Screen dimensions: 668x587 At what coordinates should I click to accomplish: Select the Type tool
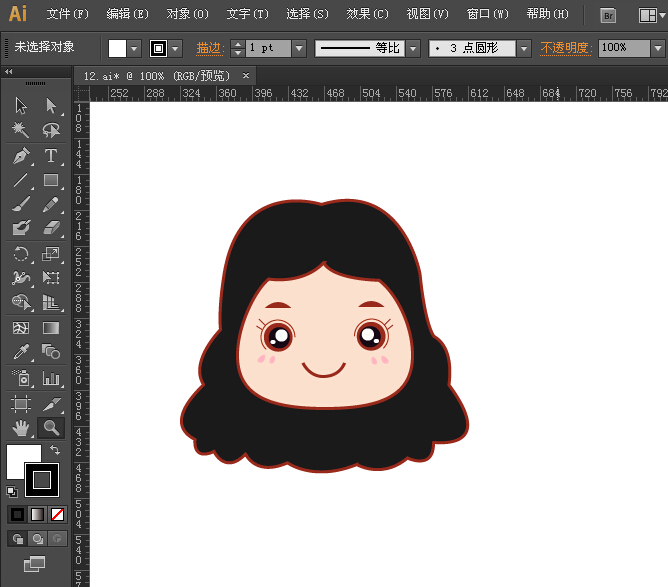50,156
